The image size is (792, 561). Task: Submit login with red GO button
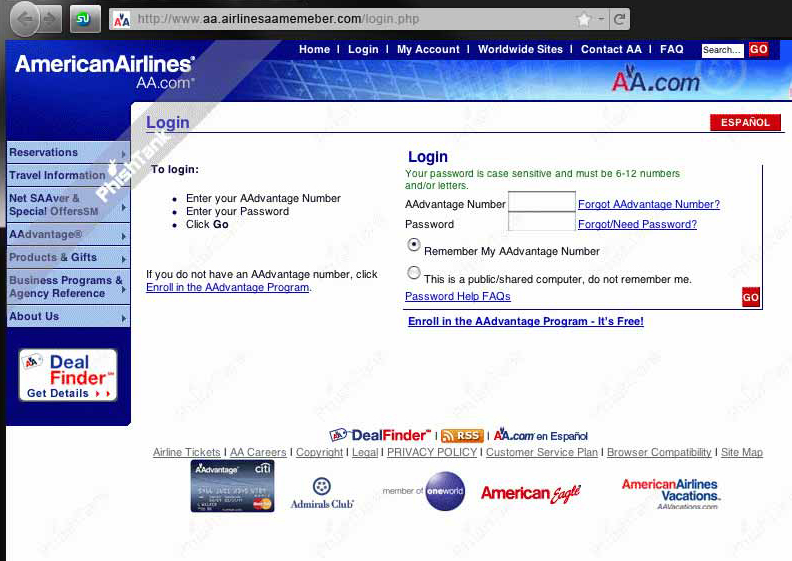click(751, 297)
